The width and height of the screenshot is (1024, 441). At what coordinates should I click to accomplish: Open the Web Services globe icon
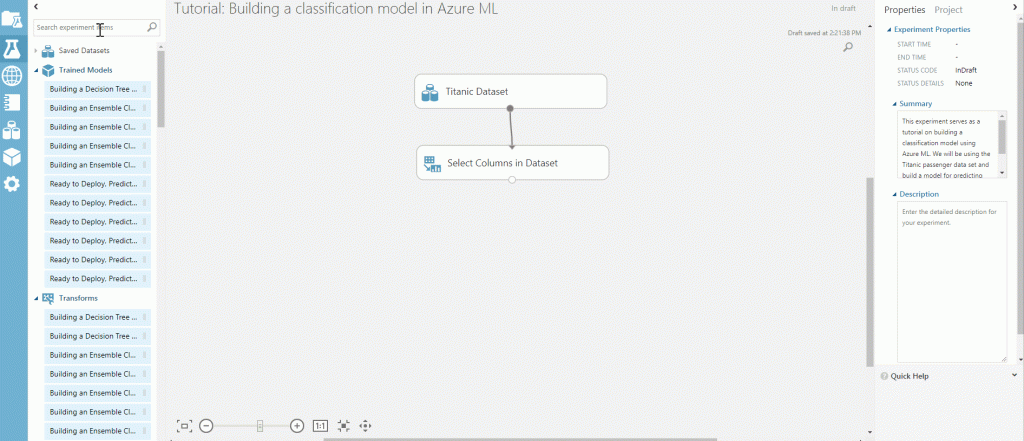click(x=12, y=75)
